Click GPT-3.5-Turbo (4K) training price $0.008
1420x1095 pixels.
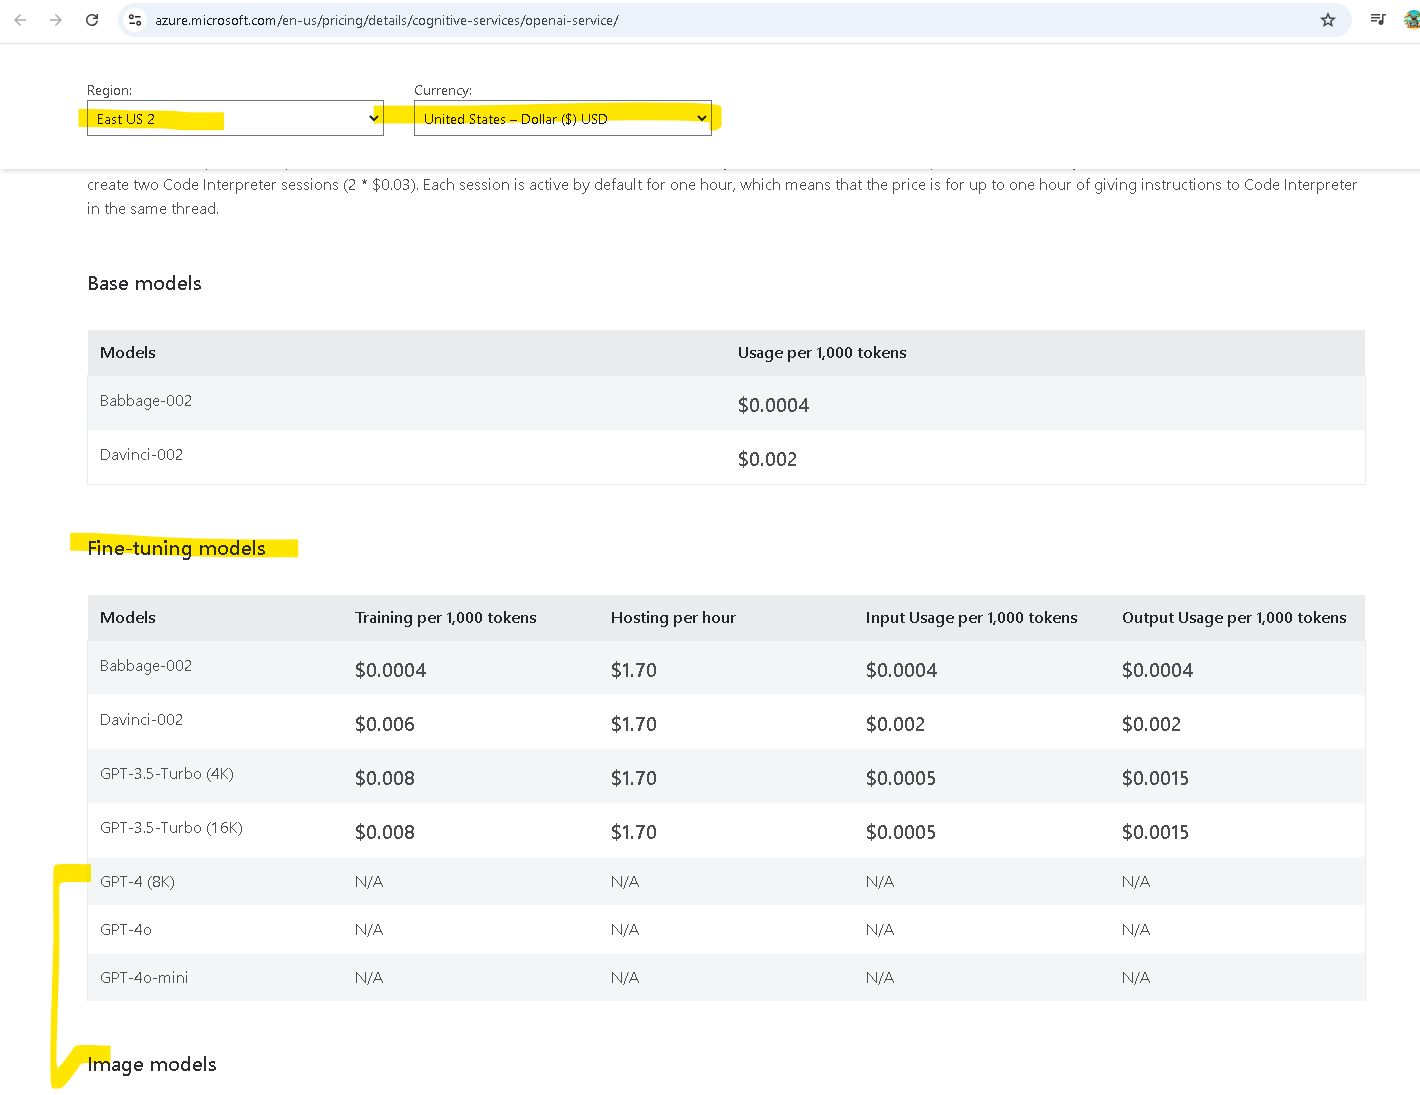click(x=384, y=778)
